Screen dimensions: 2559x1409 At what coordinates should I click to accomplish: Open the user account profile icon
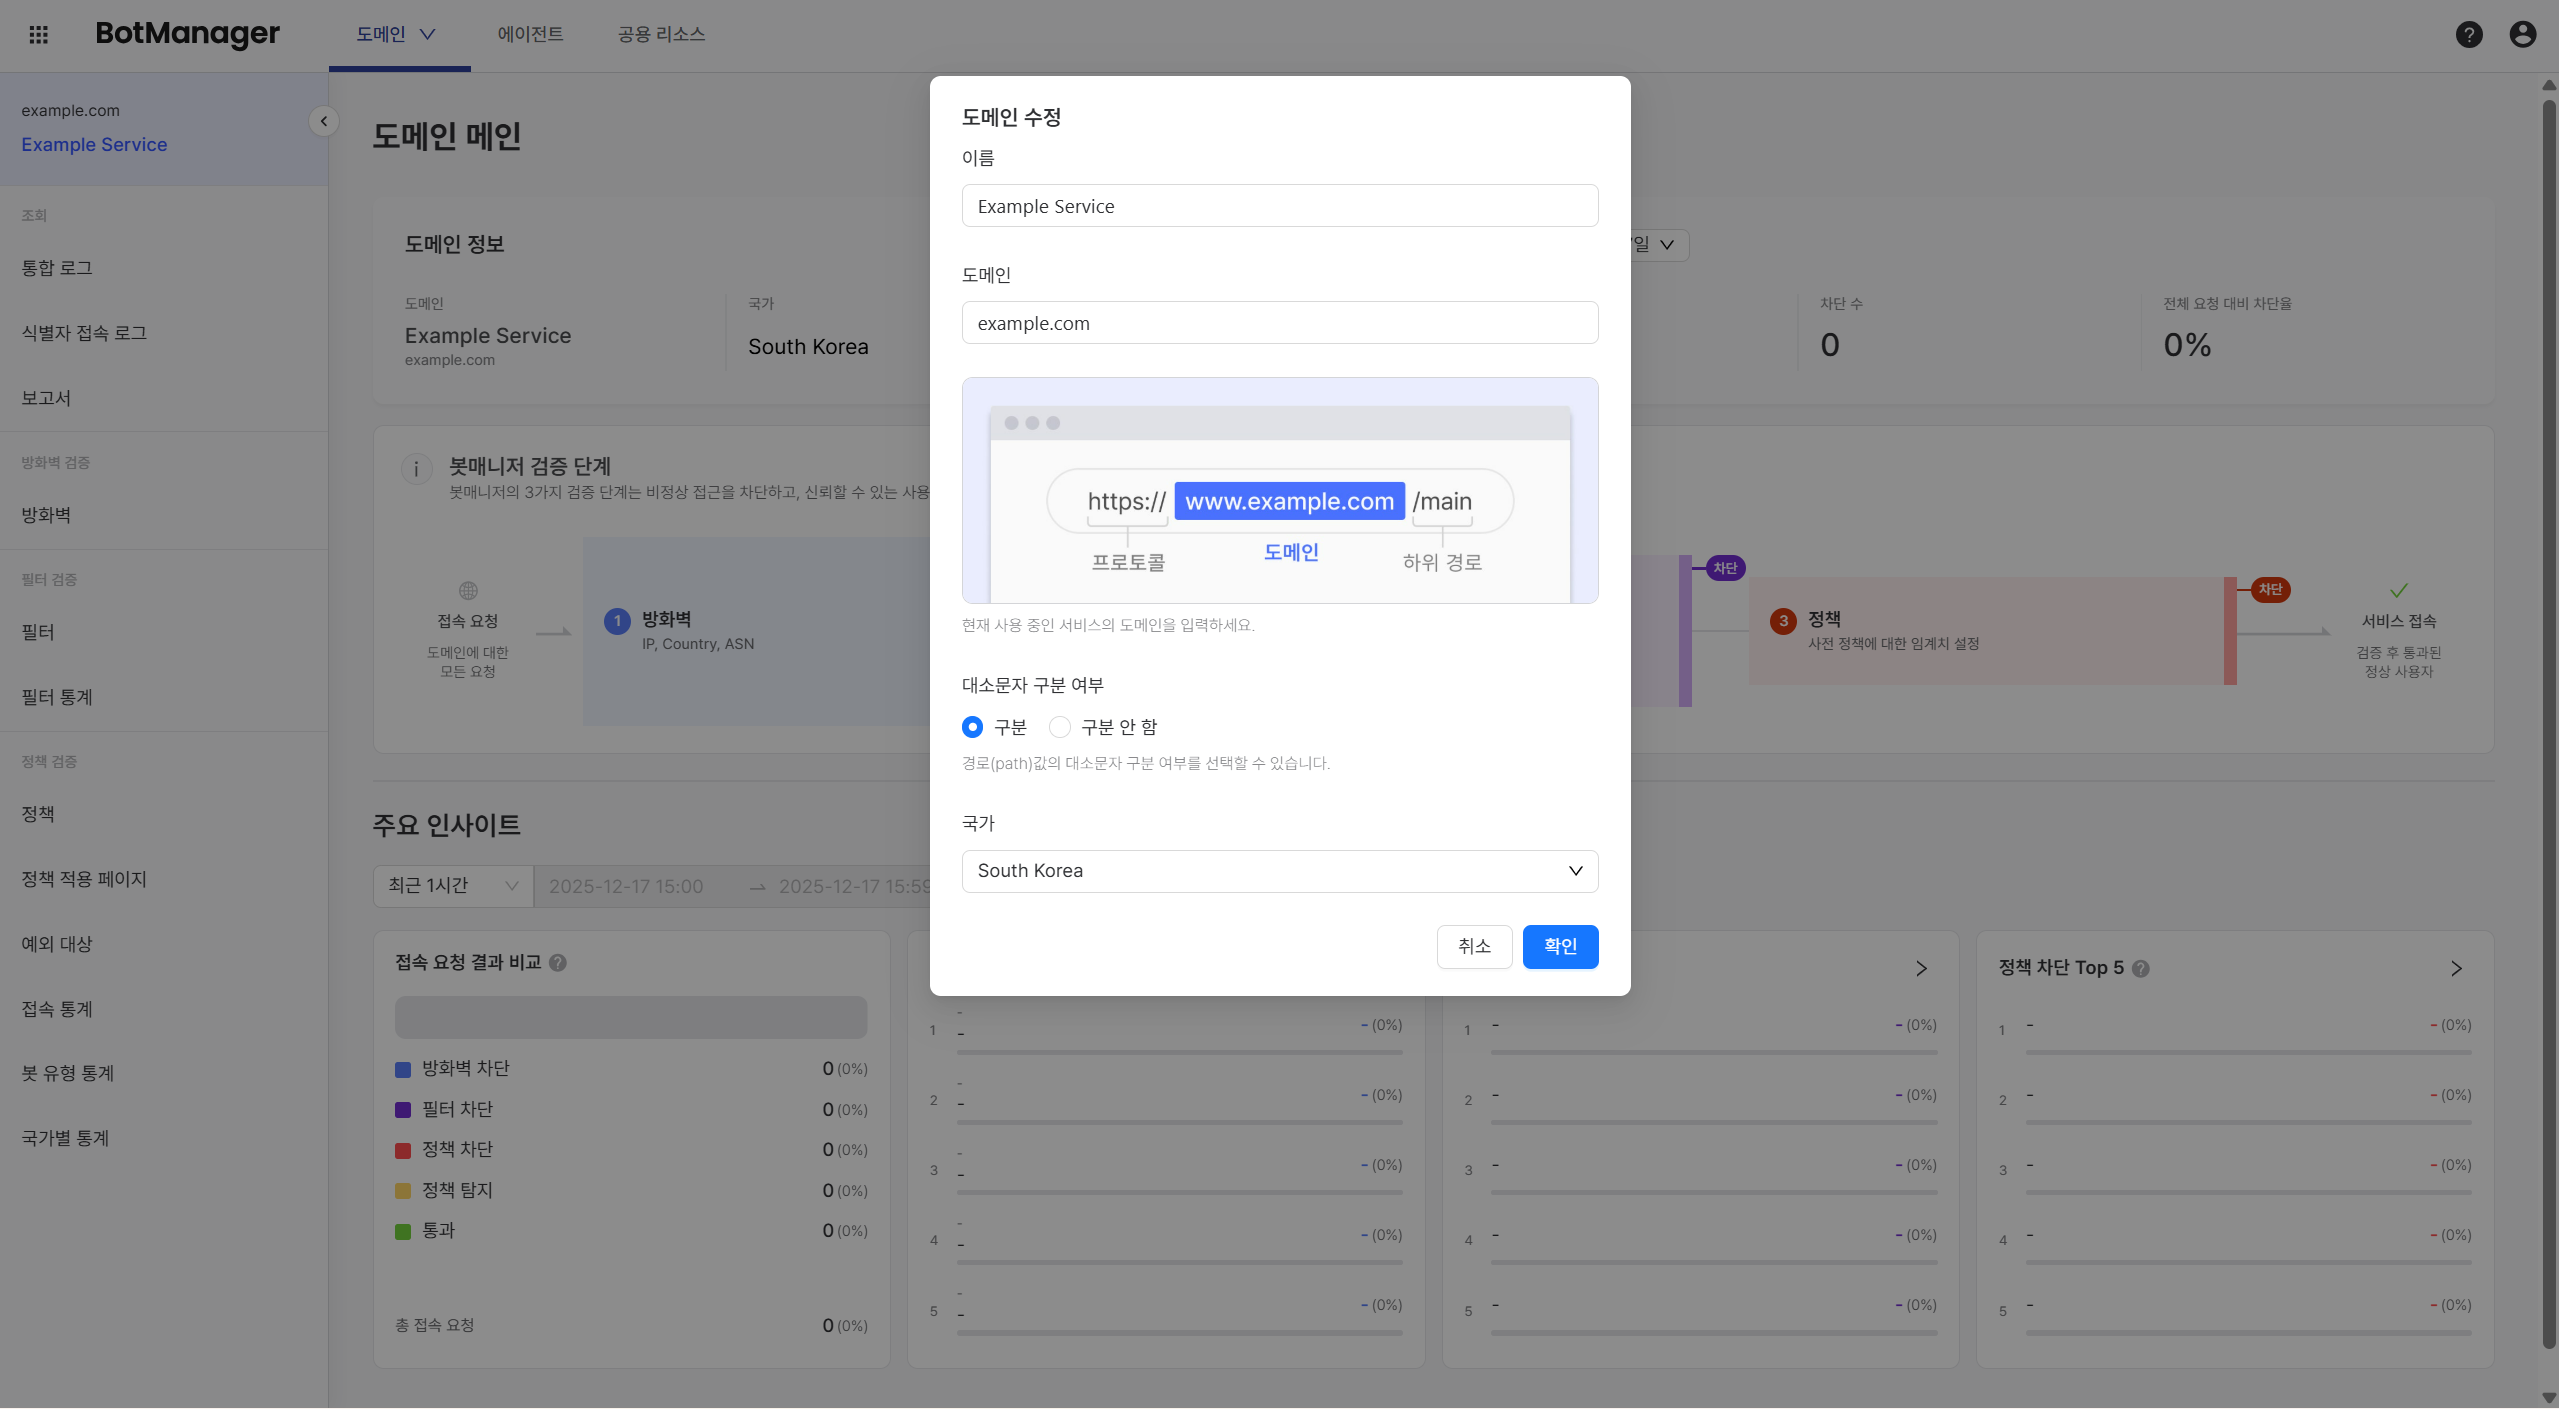tap(2523, 35)
